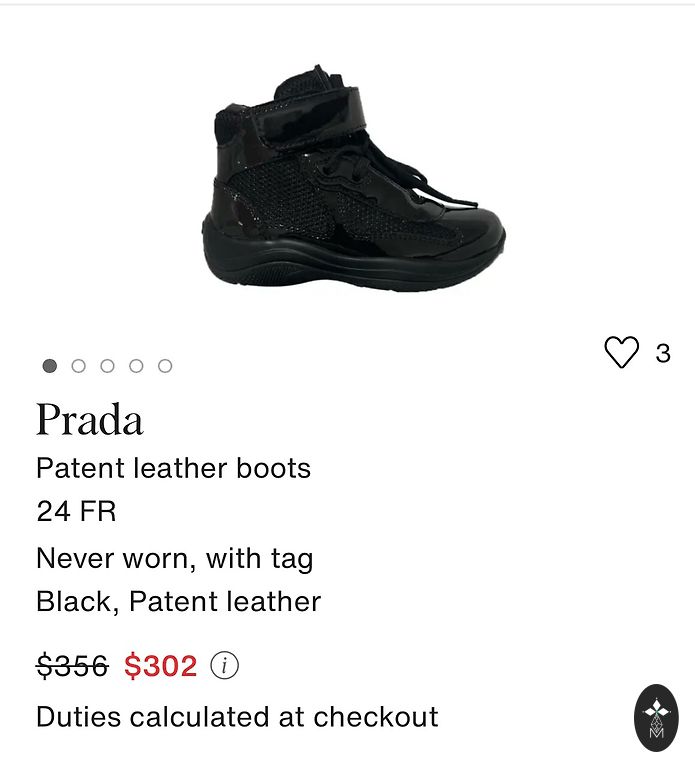
Task: Select the 24 FR size text
Action: (x=76, y=512)
